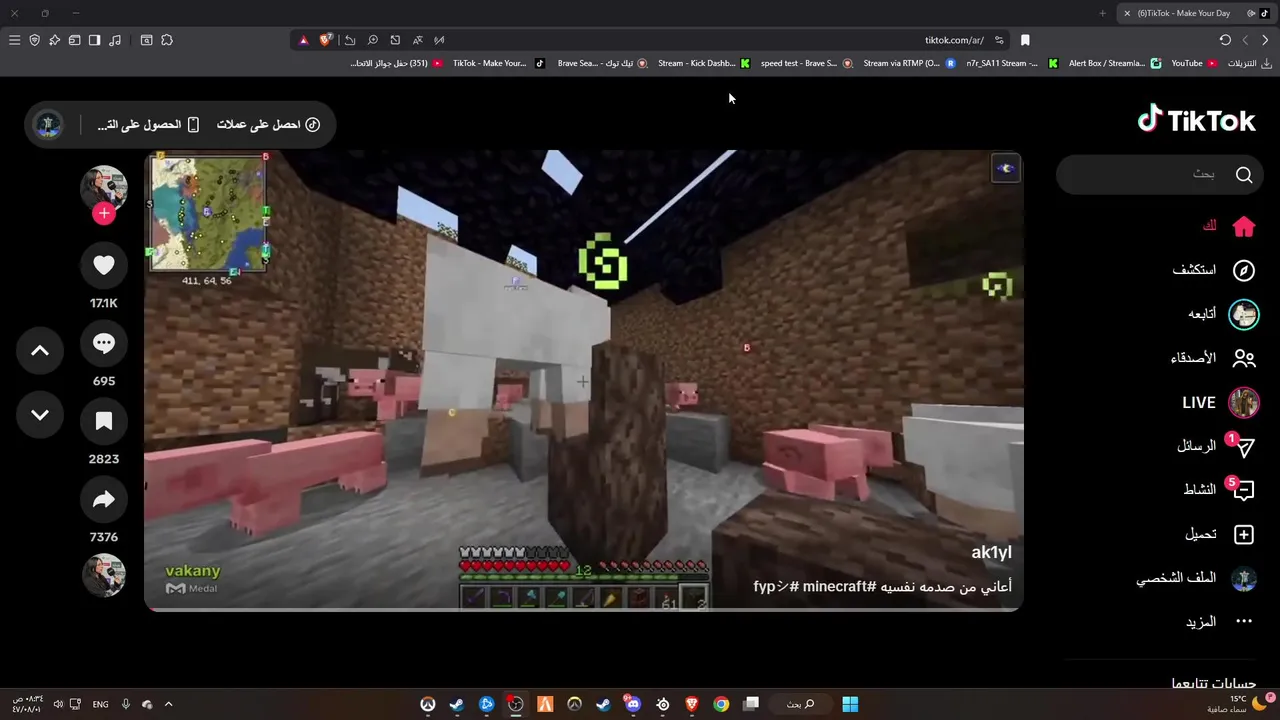Open profile avatar in top pill bar
The width and height of the screenshot is (1280, 720).
[48, 125]
